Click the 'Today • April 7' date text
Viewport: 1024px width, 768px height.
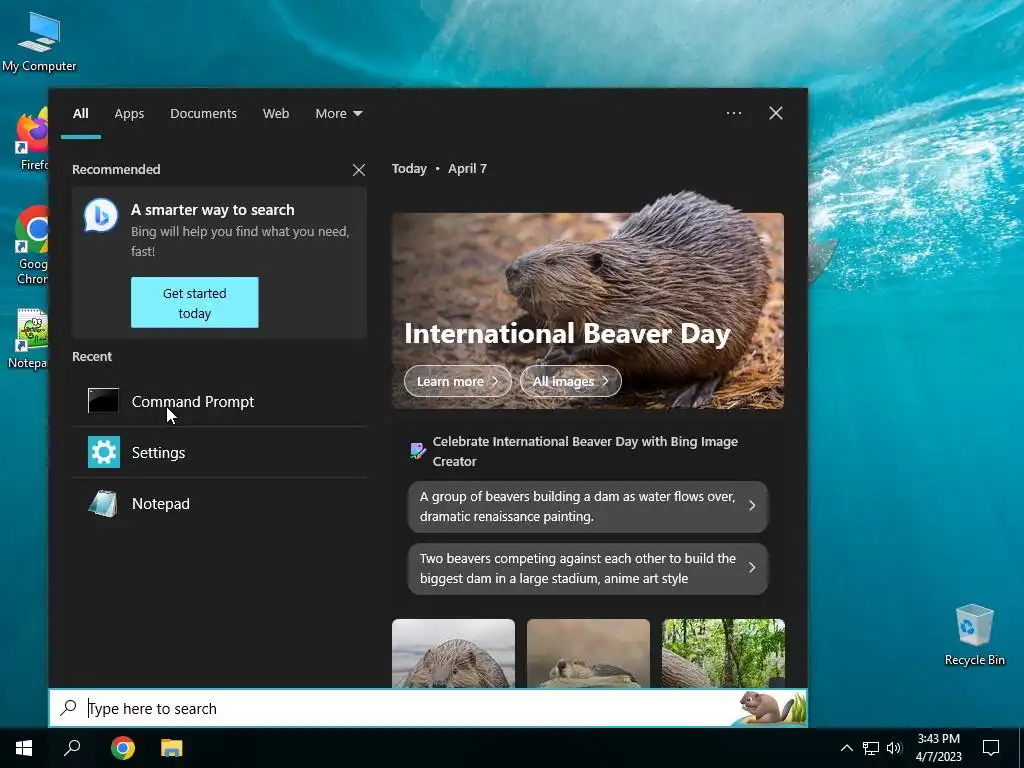(439, 168)
